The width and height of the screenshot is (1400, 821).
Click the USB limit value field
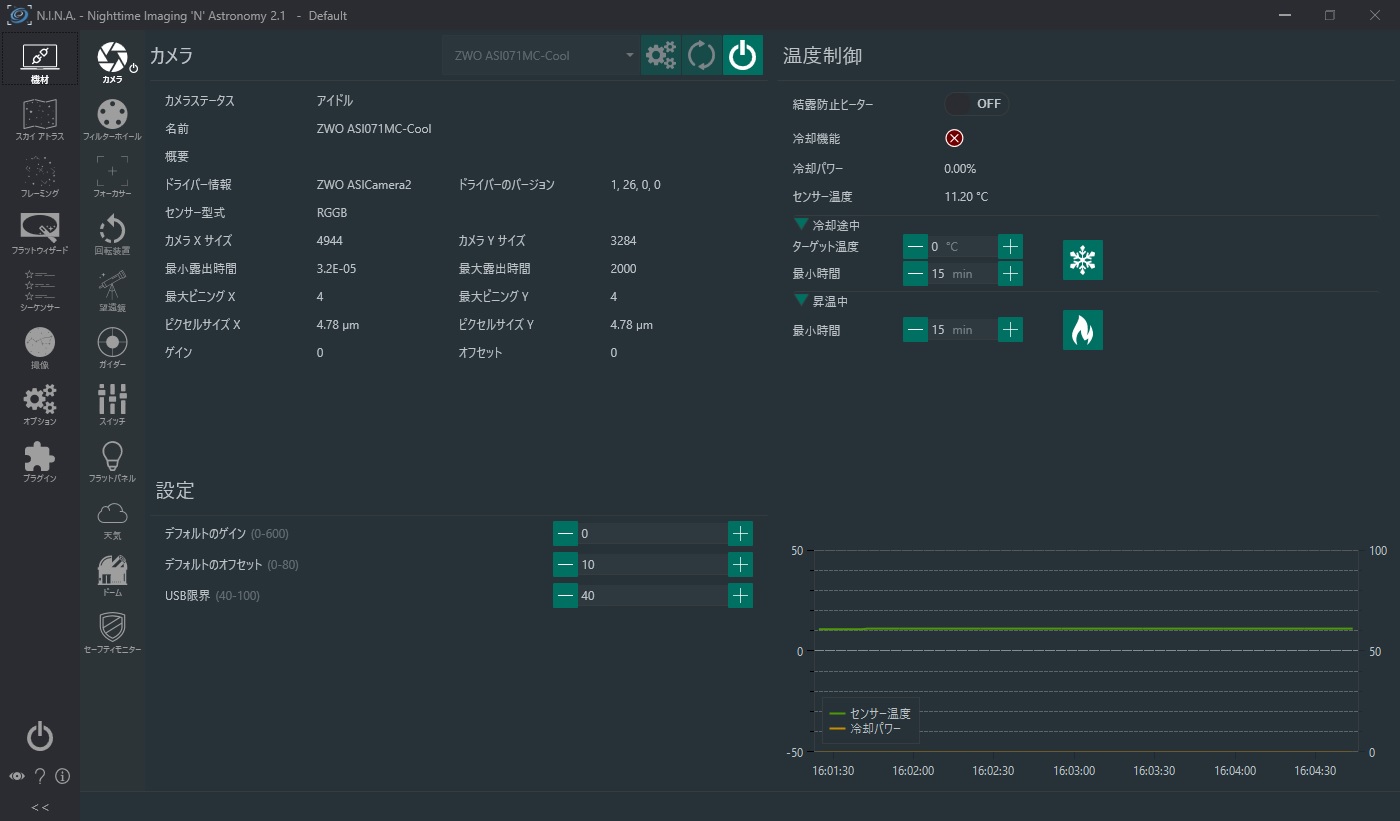tap(653, 596)
